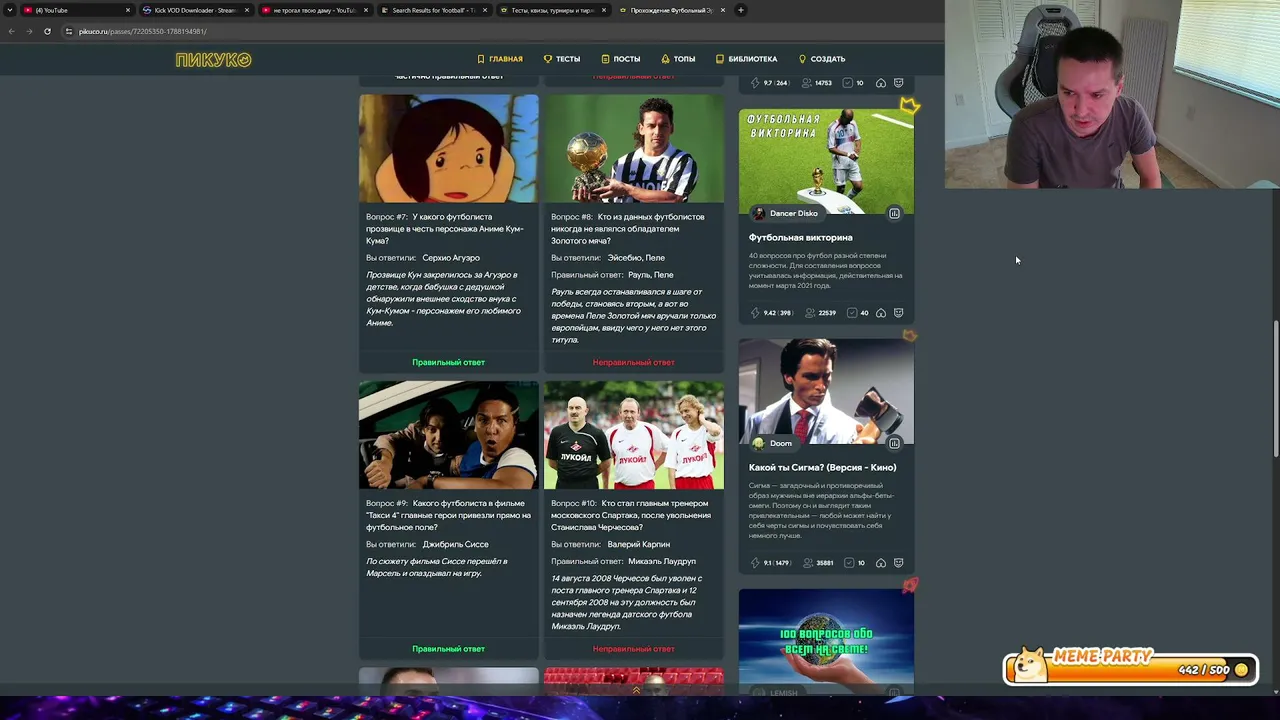Click the mask icon beside 14753 players
This screenshot has width=1280, height=720.
pos(898,83)
